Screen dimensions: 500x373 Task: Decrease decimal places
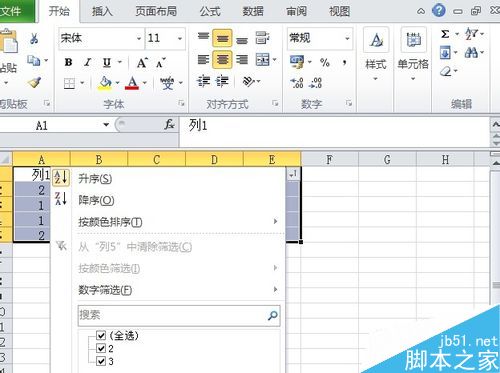pos(315,82)
